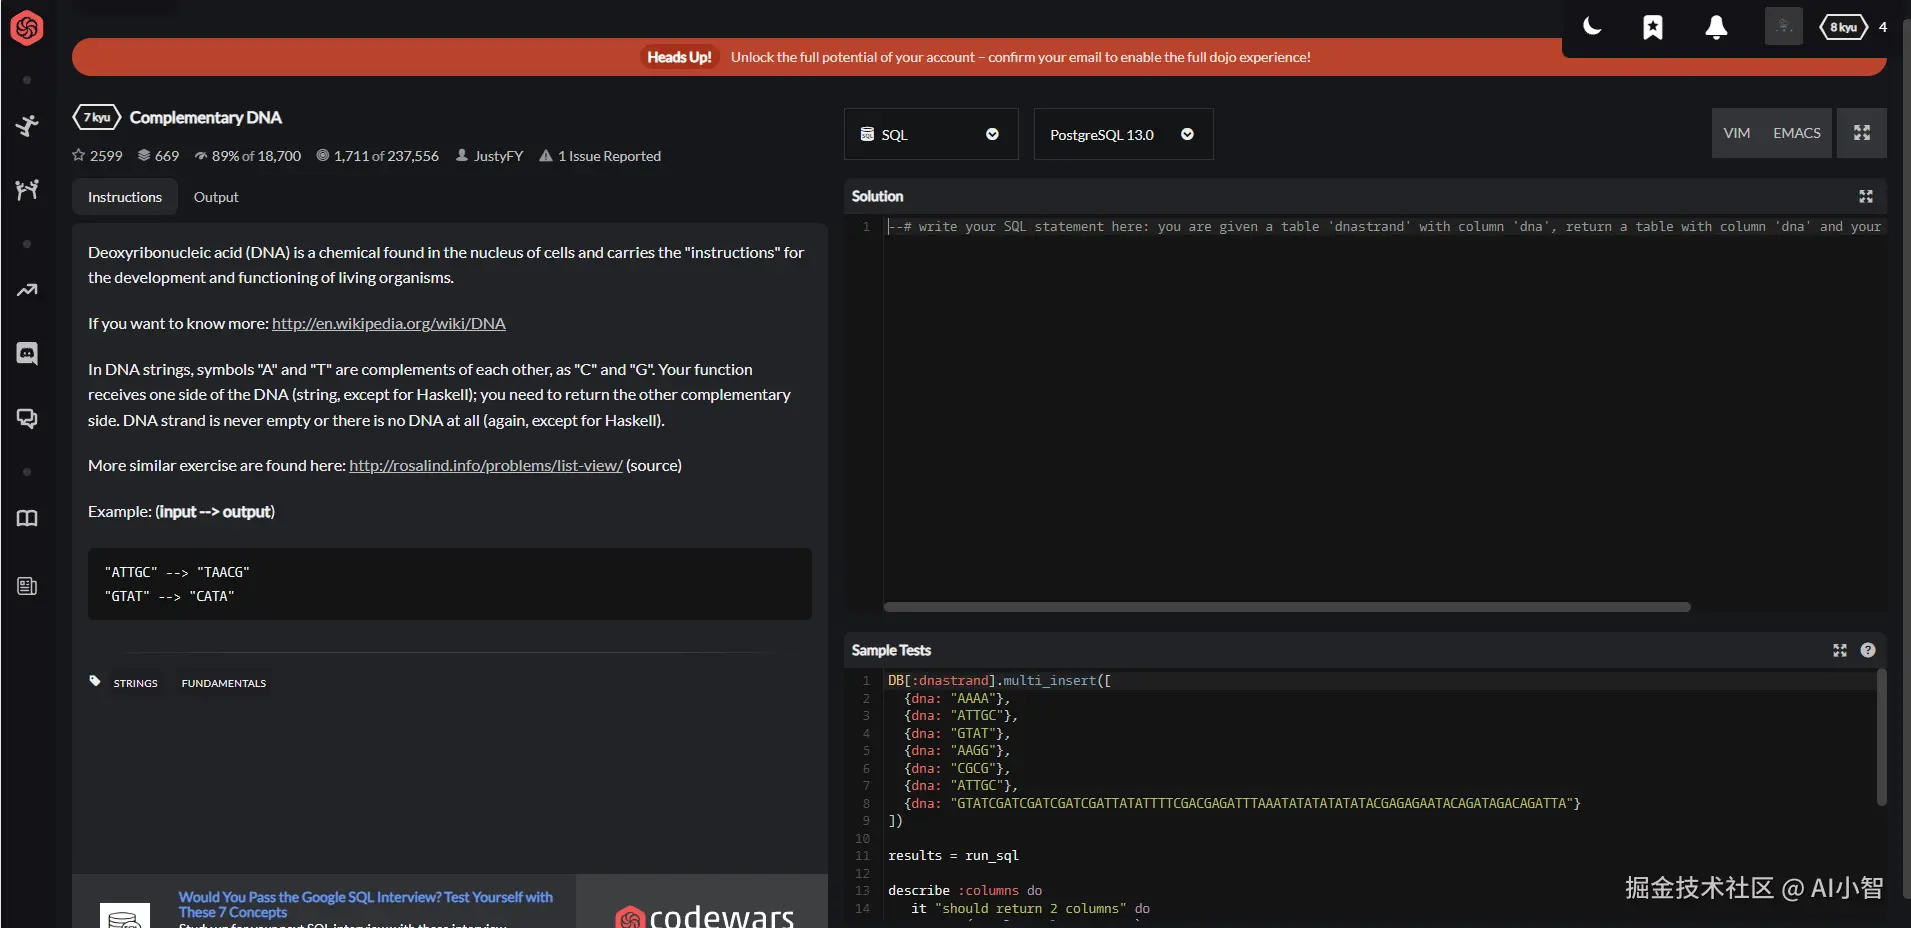Open the Wikipedia DNA link
This screenshot has height=928, width=1911.
pyautogui.click(x=389, y=323)
